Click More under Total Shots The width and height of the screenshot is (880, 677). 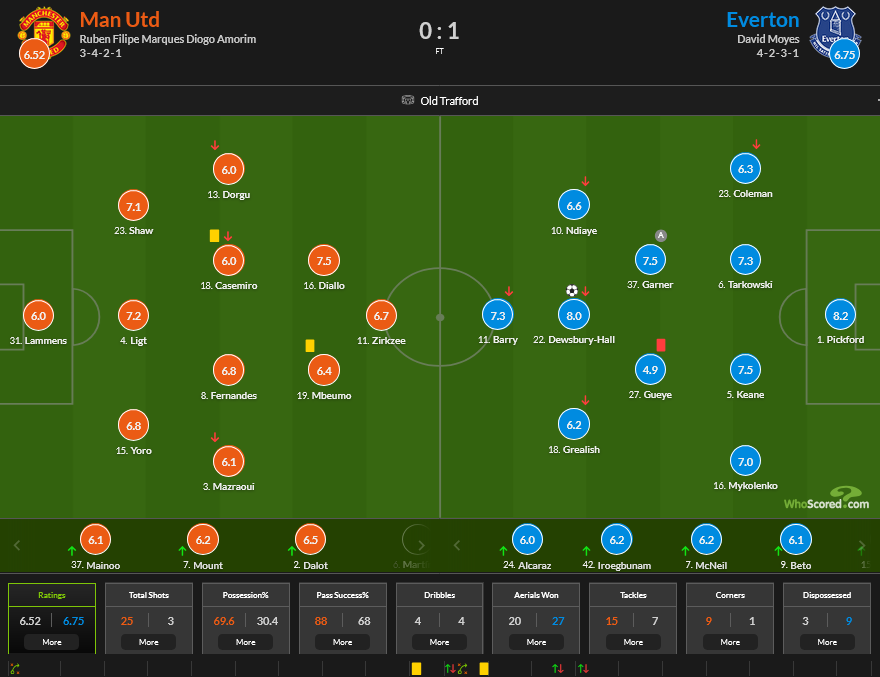(149, 642)
